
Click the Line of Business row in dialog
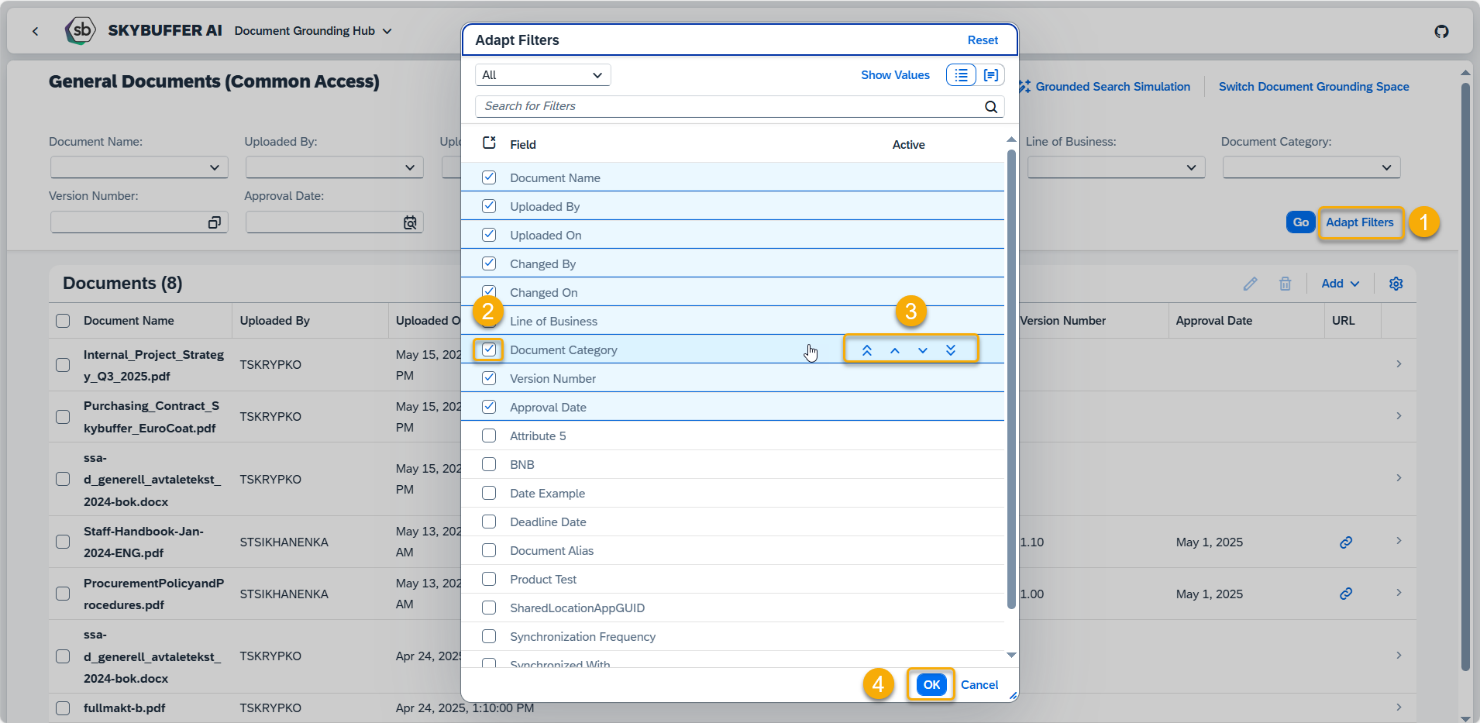(733, 321)
